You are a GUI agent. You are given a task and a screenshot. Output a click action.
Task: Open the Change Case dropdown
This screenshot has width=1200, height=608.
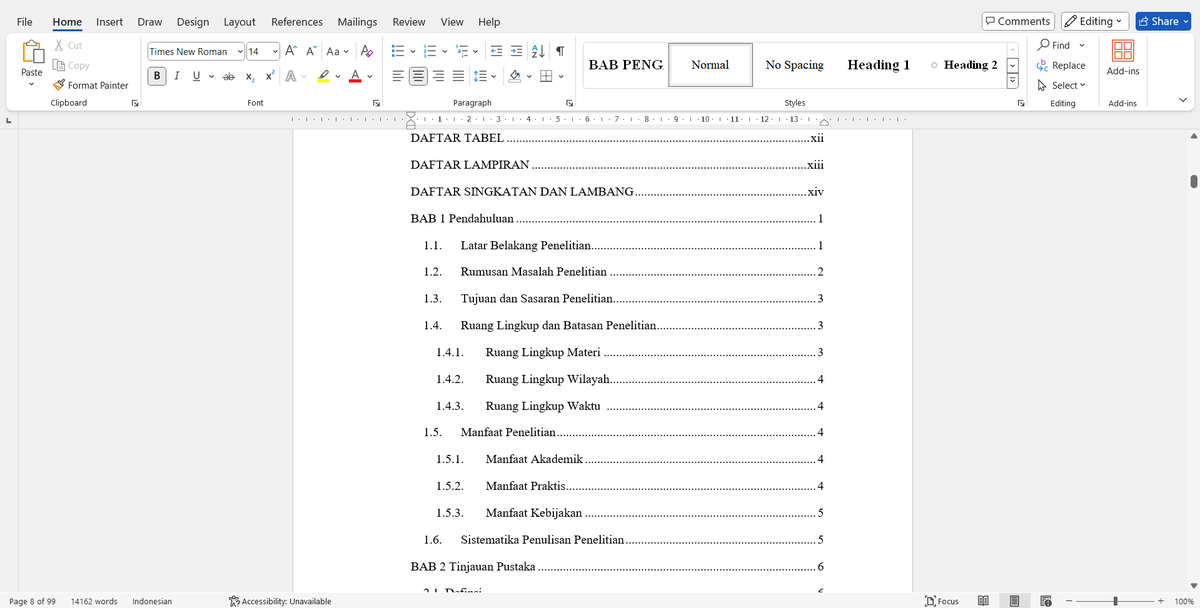coord(337,51)
